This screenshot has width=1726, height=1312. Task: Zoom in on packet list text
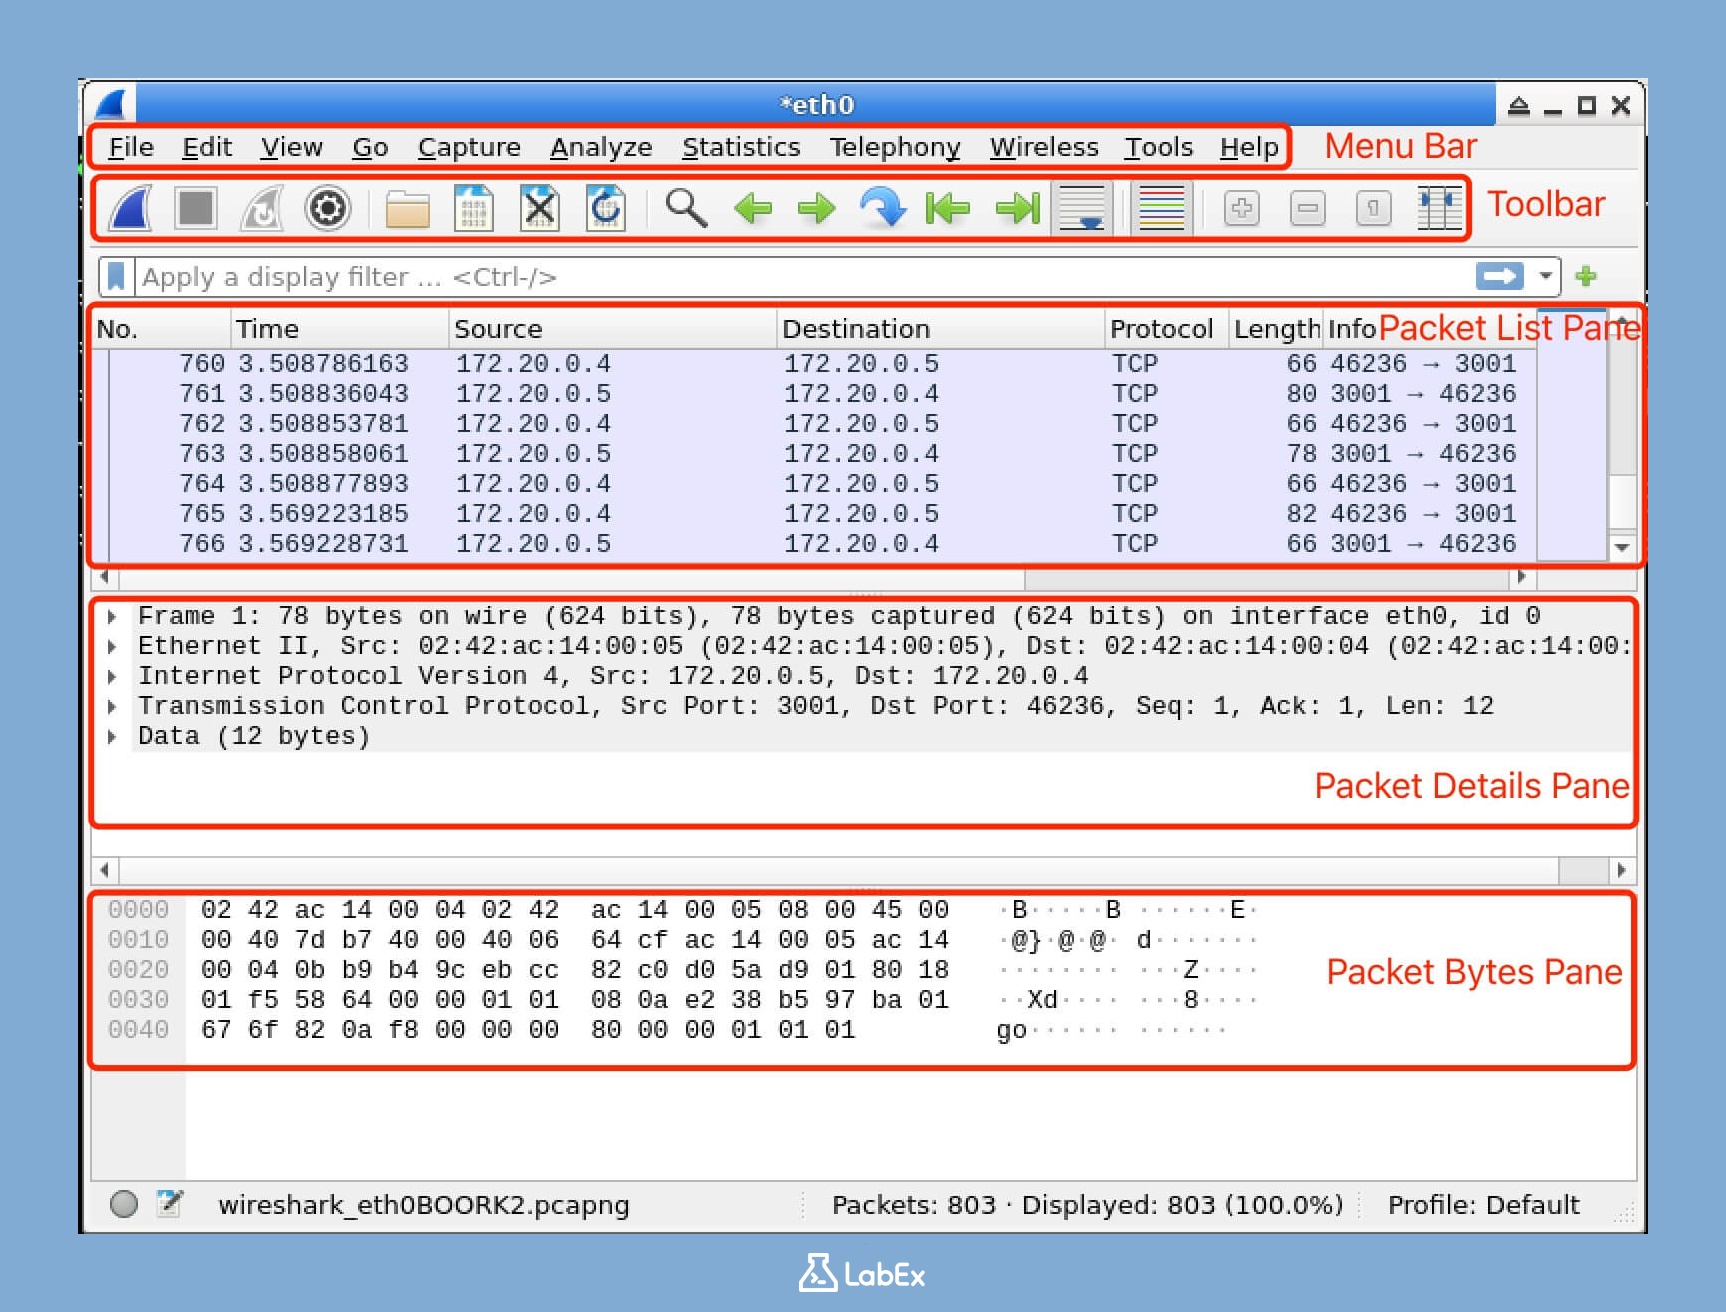point(1240,208)
